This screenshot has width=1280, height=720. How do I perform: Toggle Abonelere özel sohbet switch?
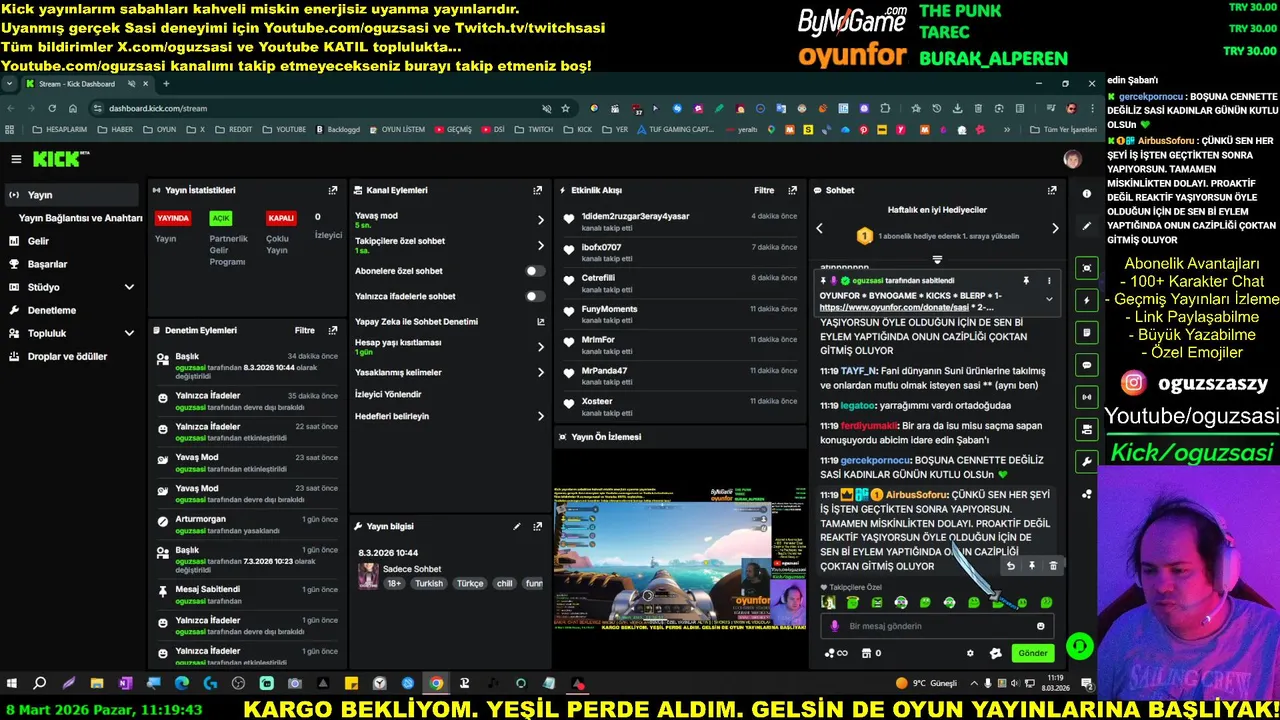coord(536,271)
